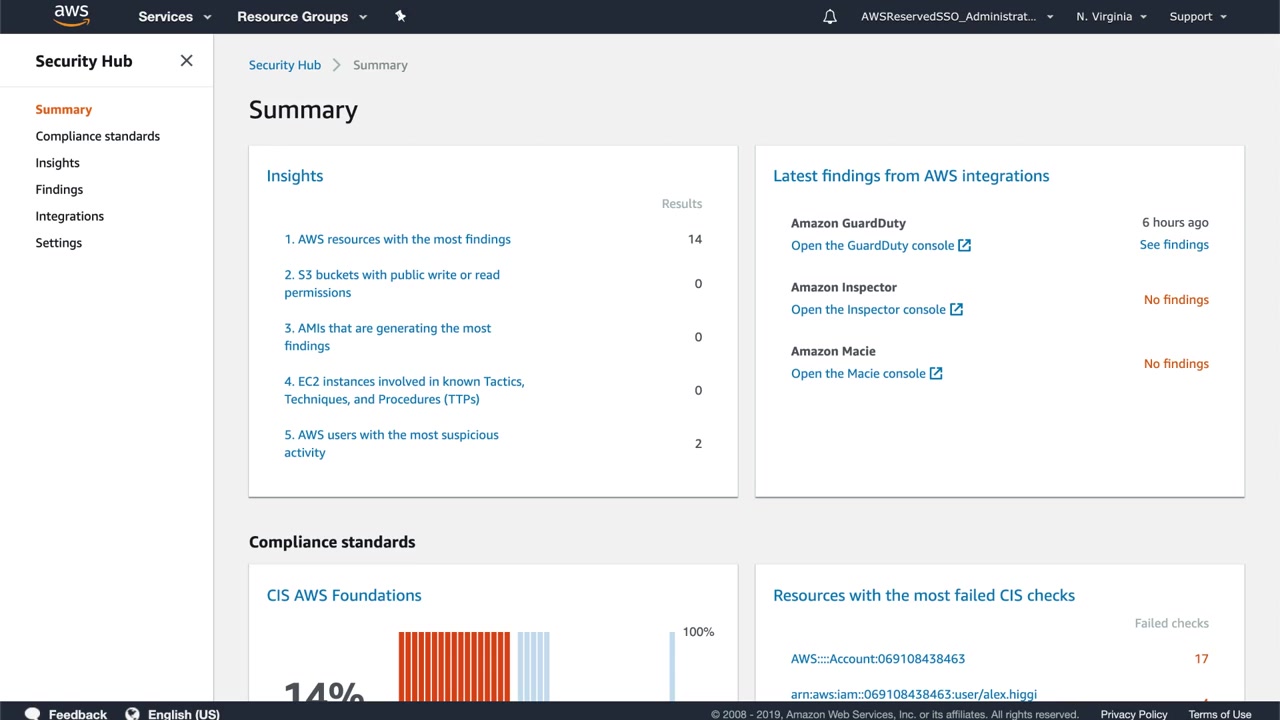Close the Security Hub side panel
Screen dimensions: 1280x720
tap(186, 61)
